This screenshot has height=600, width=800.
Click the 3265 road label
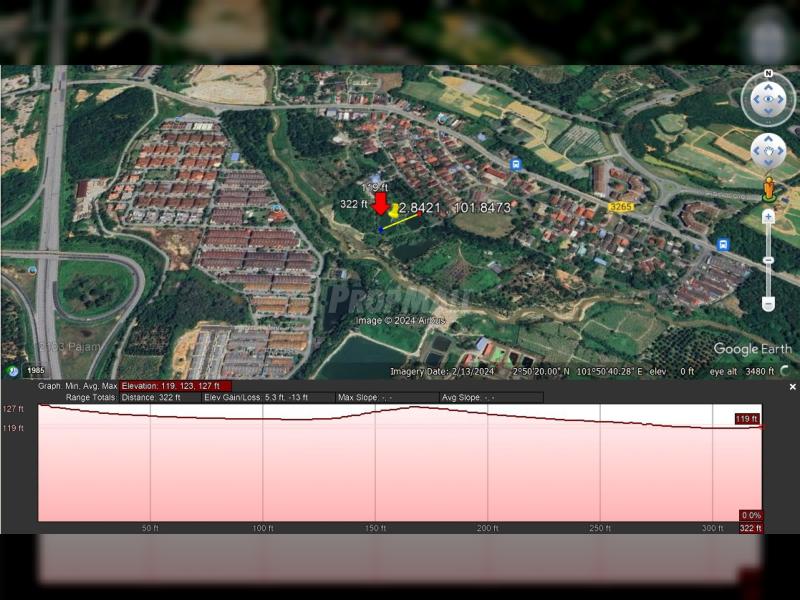[620, 207]
